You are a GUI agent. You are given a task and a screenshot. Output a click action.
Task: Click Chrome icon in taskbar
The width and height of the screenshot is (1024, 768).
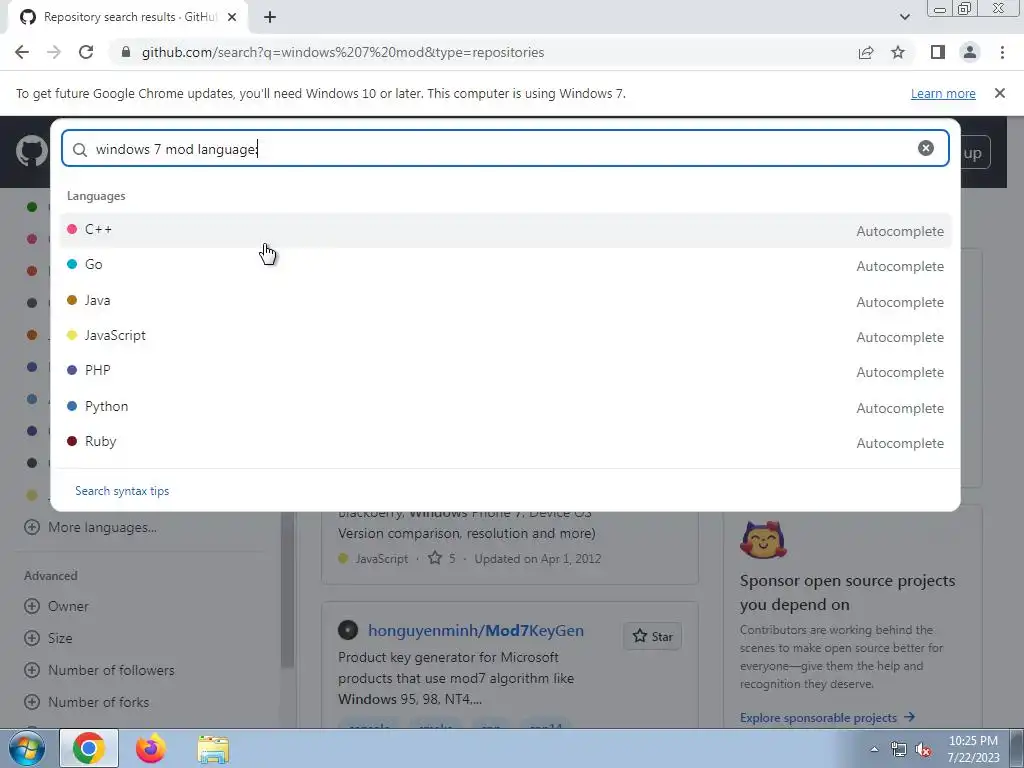point(89,748)
